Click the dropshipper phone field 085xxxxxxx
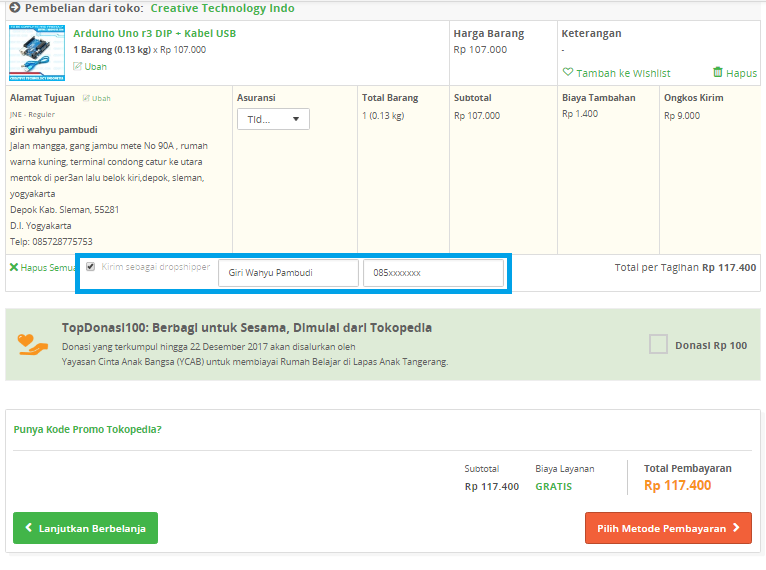Image resolution: width=766 pixels, height=570 pixels. coord(433,273)
